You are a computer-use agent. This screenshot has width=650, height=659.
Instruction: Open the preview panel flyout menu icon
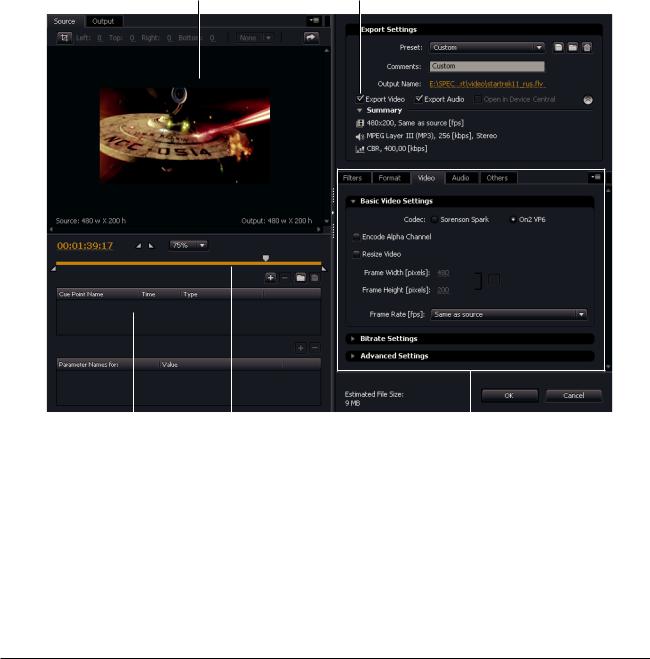314,20
